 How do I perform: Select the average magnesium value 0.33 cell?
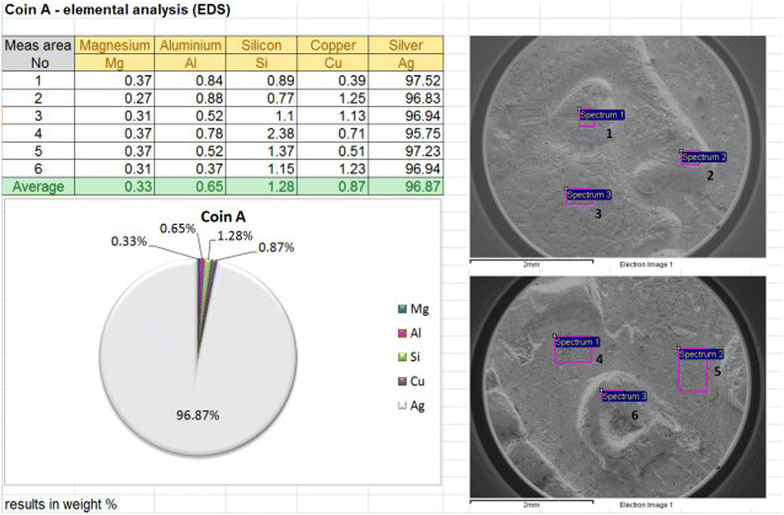(114, 186)
